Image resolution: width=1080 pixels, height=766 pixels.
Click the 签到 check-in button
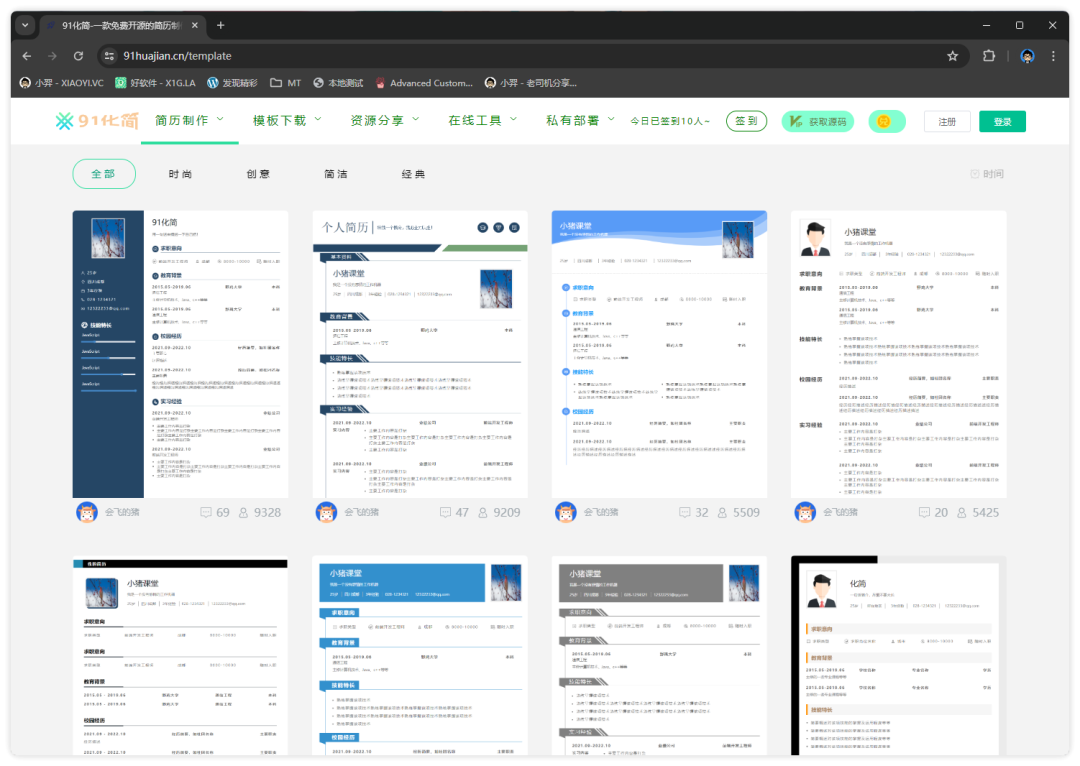tap(747, 121)
